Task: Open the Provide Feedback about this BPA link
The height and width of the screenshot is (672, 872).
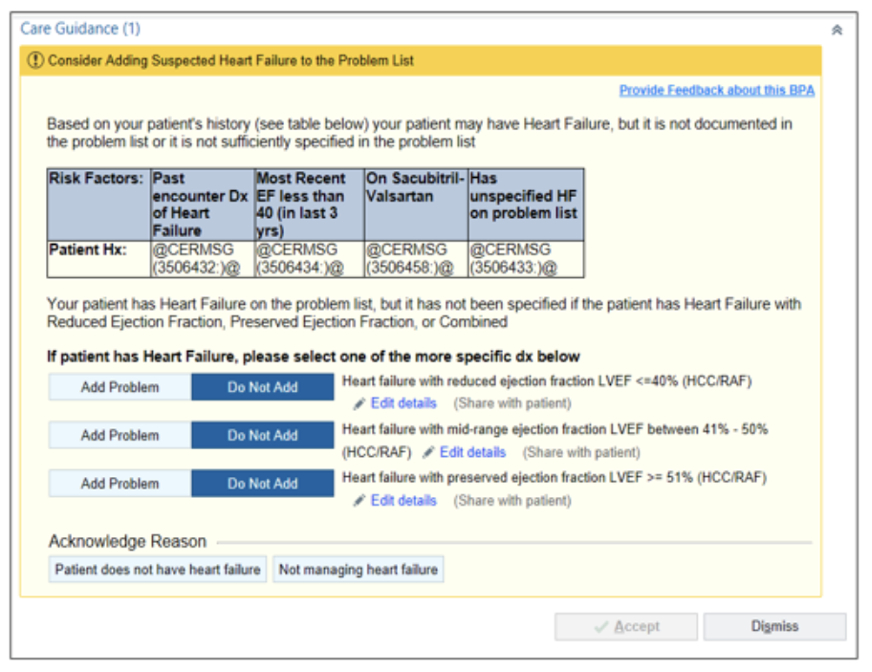Action: (716, 90)
